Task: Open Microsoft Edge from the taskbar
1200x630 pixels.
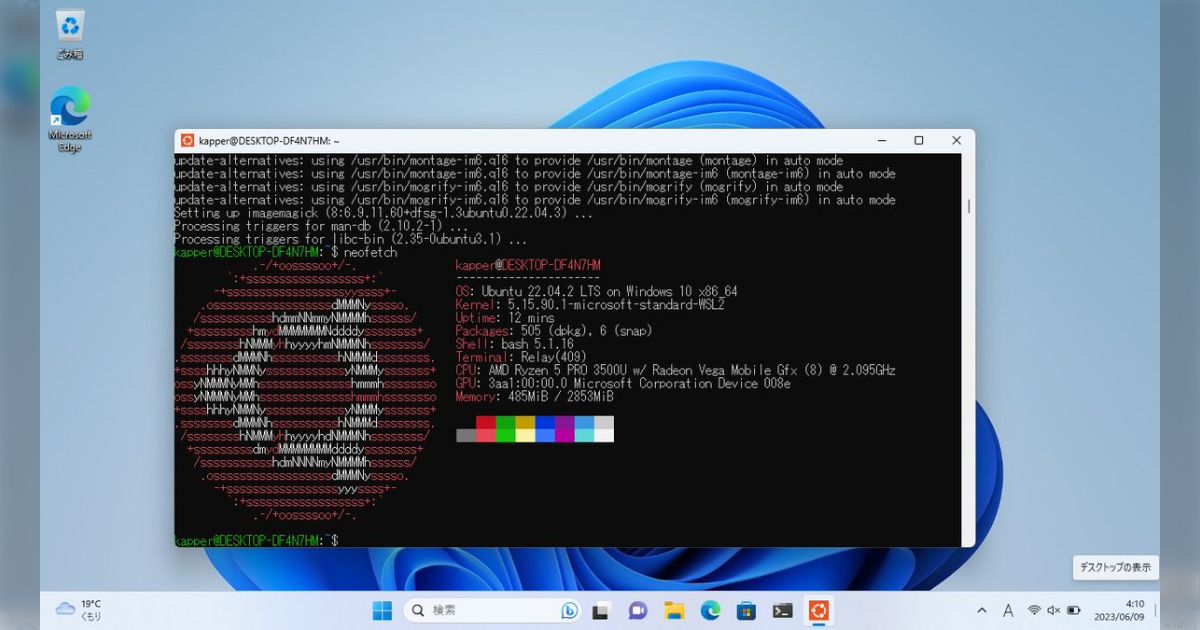Action: tap(712, 610)
